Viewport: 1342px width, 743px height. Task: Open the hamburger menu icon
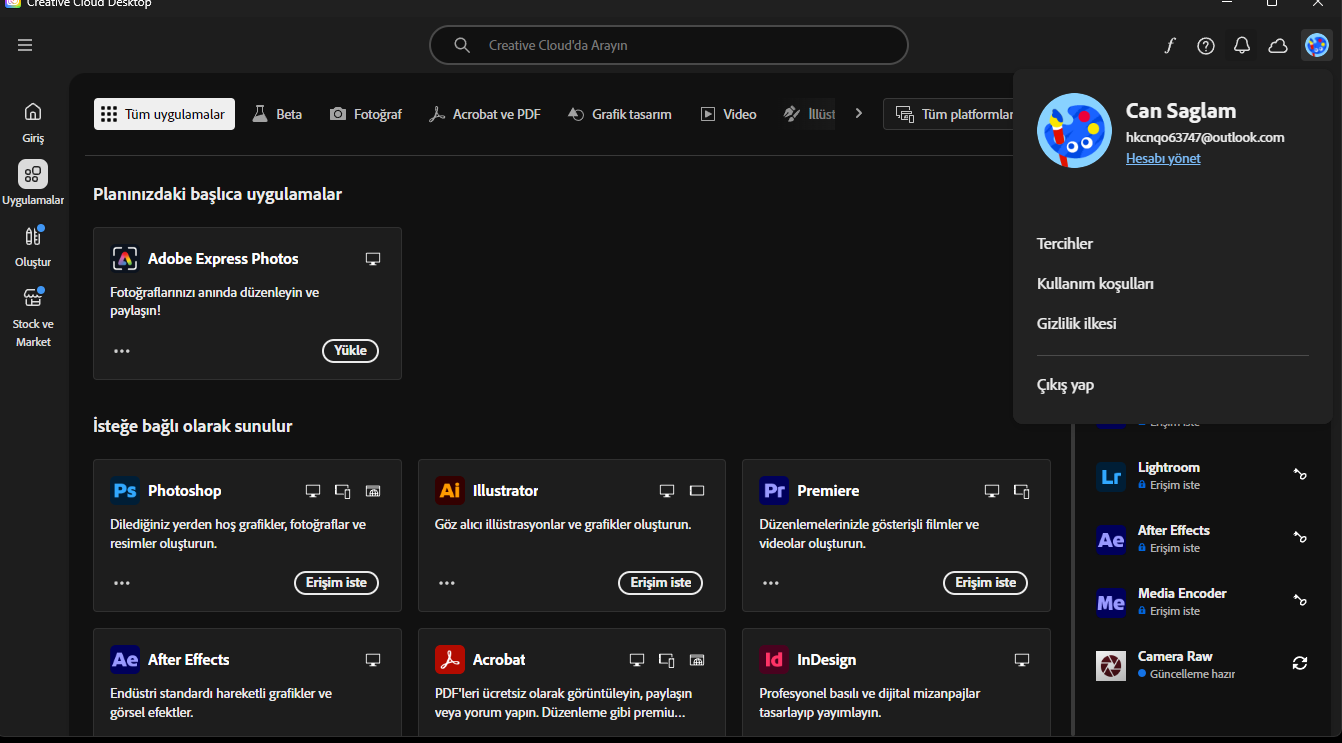(x=25, y=45)
